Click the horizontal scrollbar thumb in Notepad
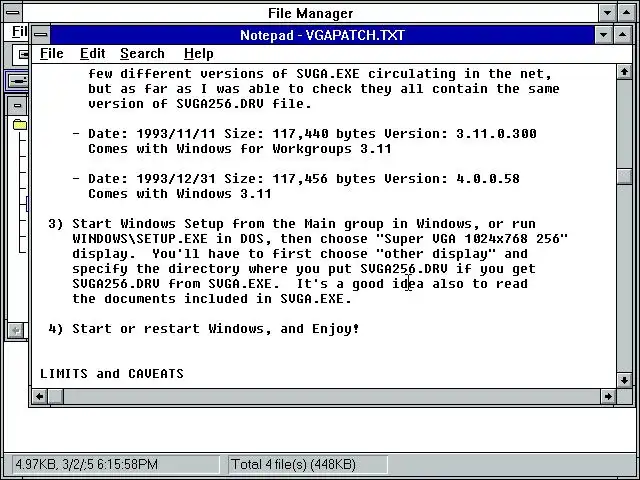640x480 pixels. 56,396
